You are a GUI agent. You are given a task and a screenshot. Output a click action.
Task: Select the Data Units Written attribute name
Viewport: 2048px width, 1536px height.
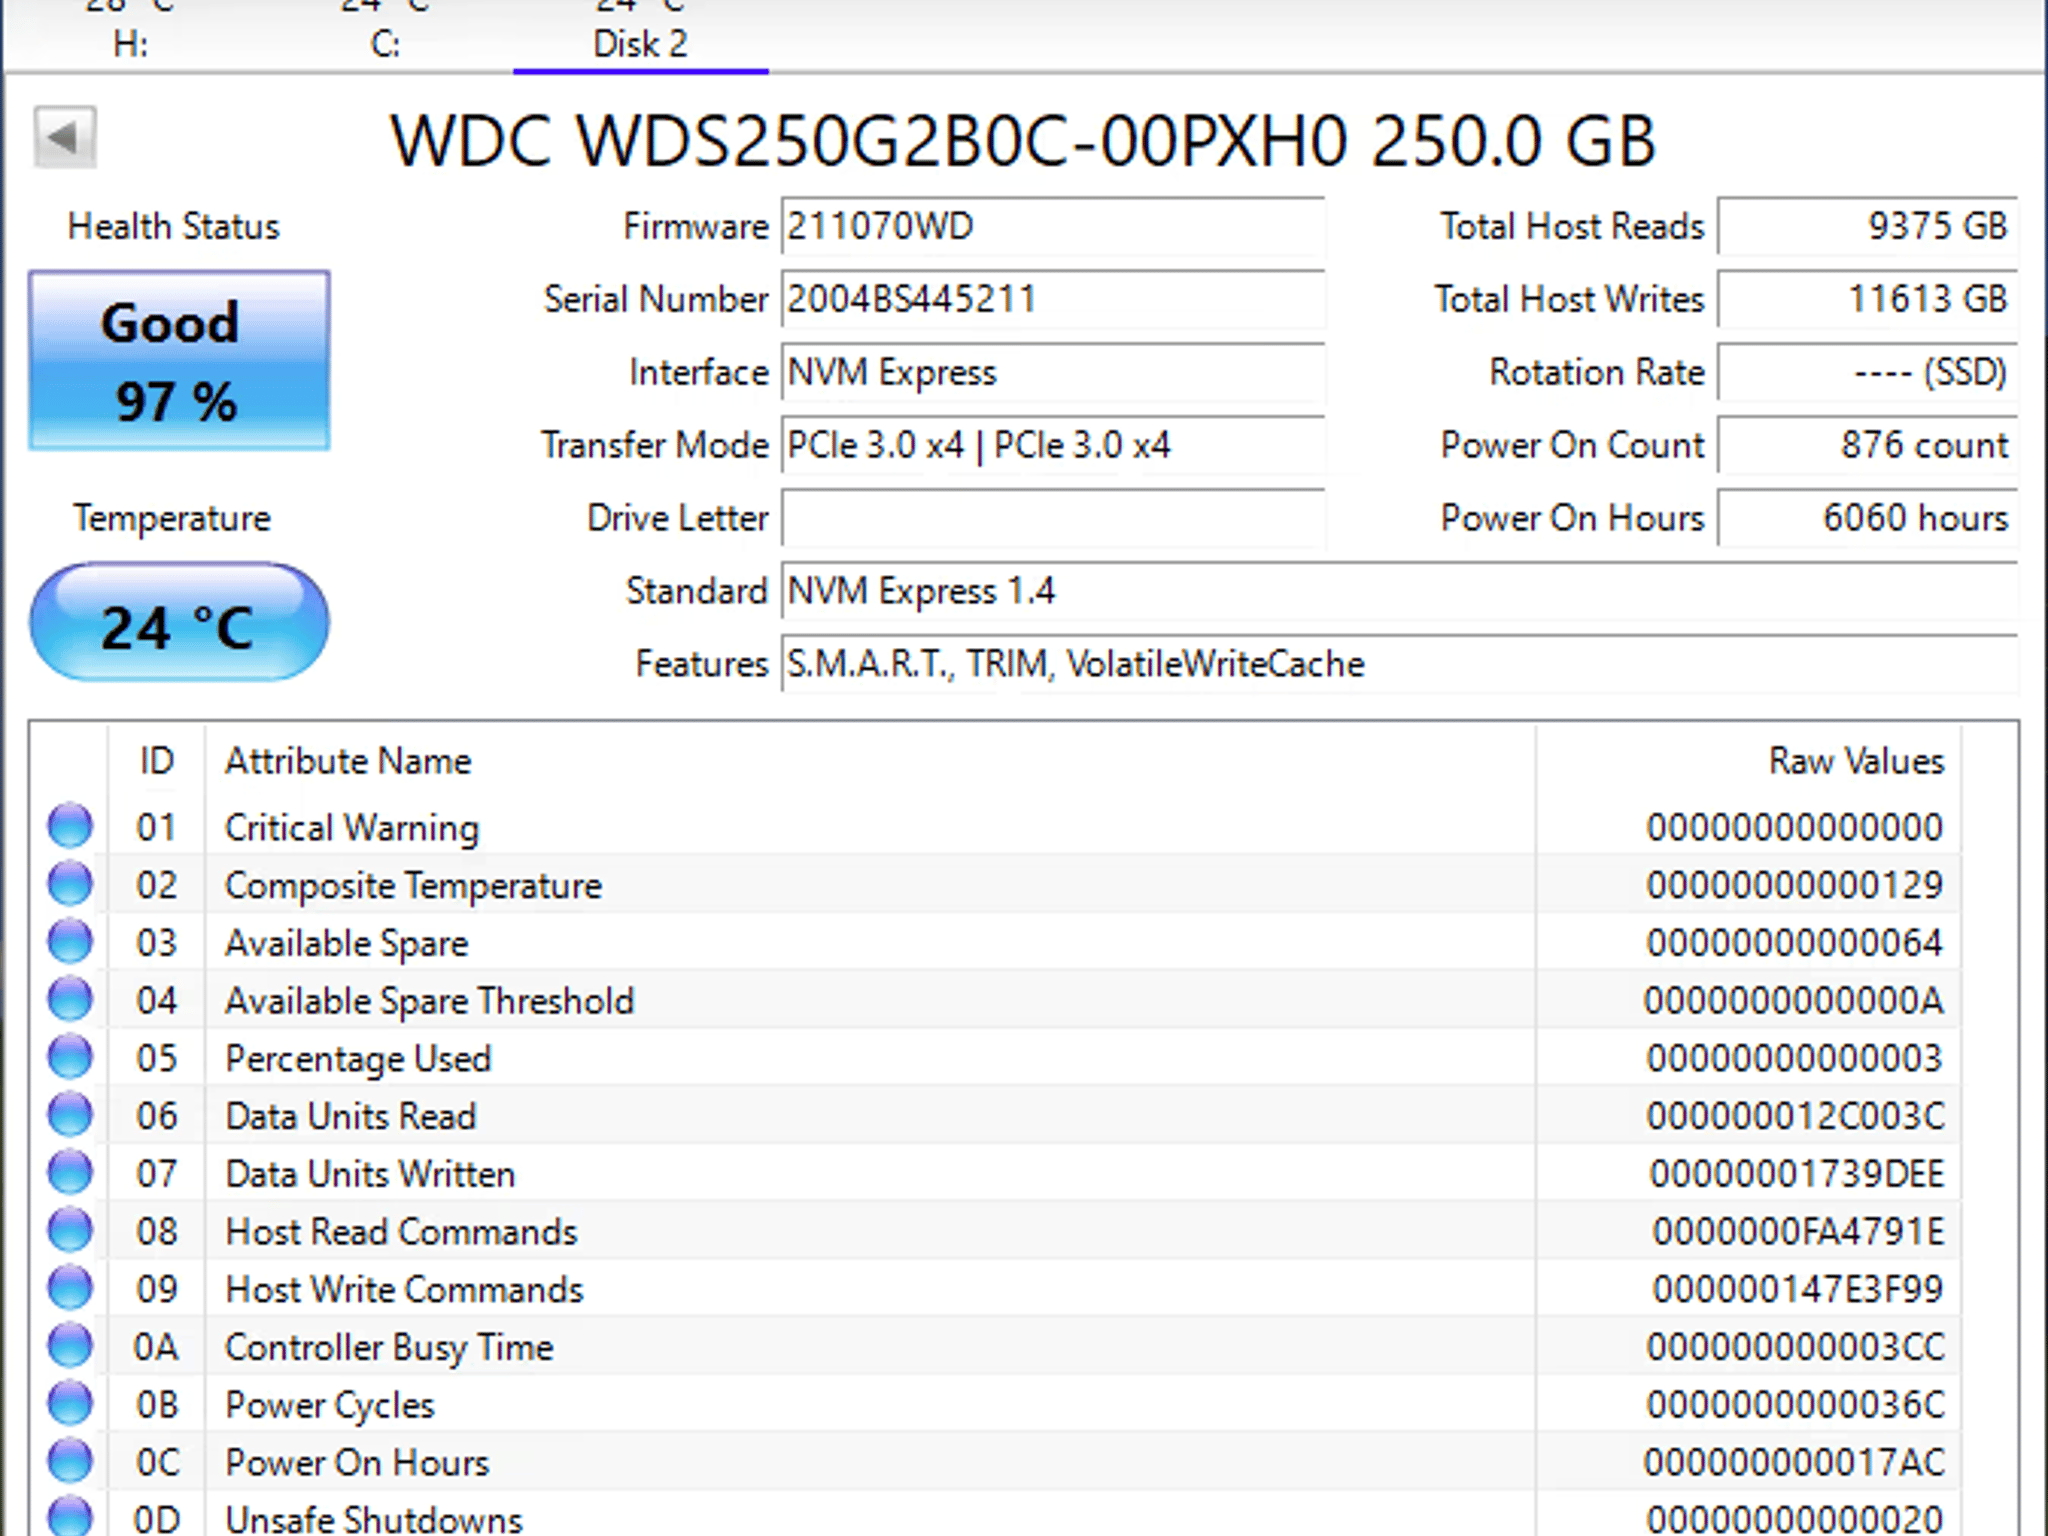(x=370, y=1174)
